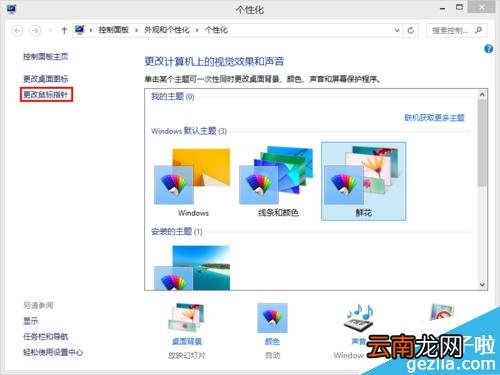This screenshot has width=500, height=375.
Task: Click the theme list scroll up arrow
Action: point(482,95)
